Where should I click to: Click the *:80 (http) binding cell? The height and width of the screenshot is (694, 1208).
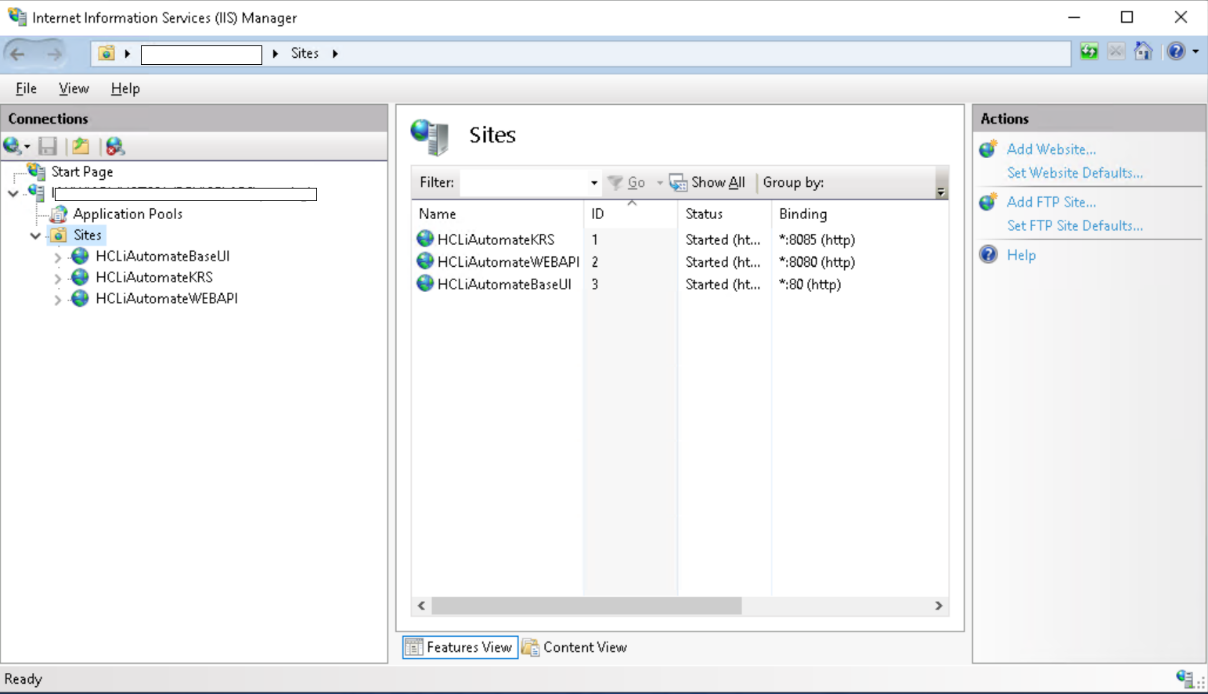point(810,284)
